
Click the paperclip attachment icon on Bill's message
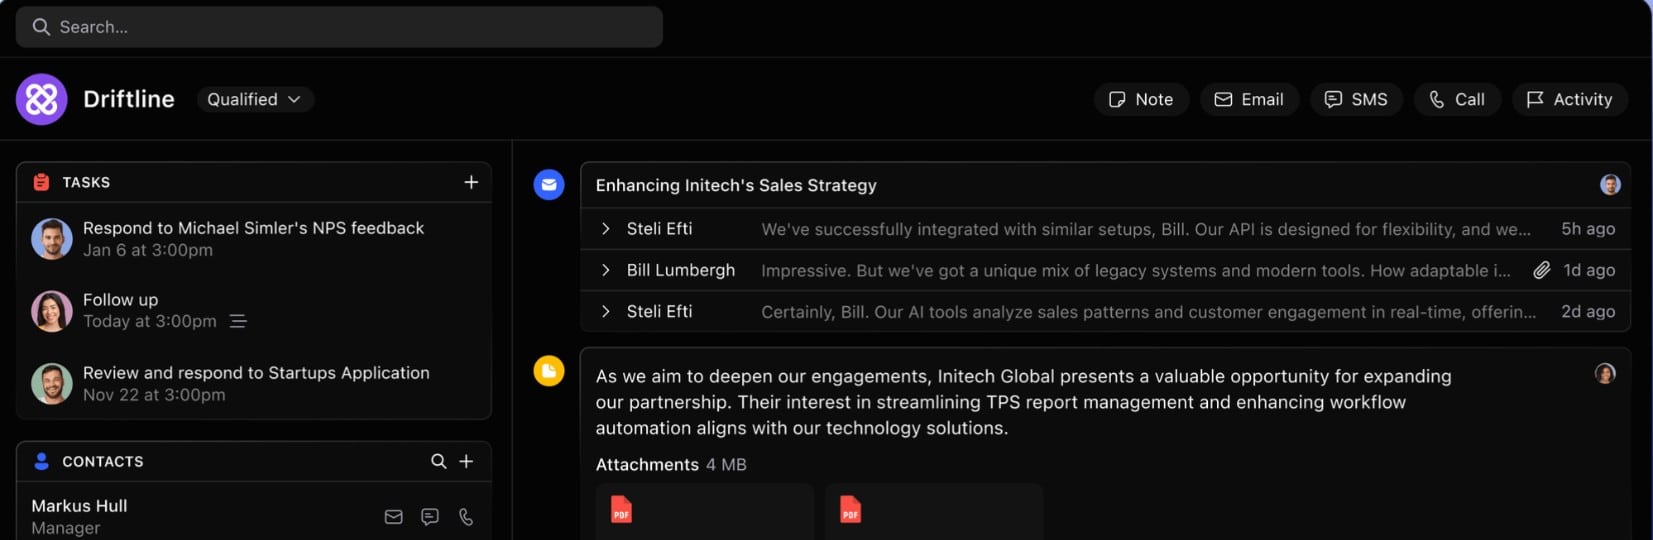[x=1542, y=270]
